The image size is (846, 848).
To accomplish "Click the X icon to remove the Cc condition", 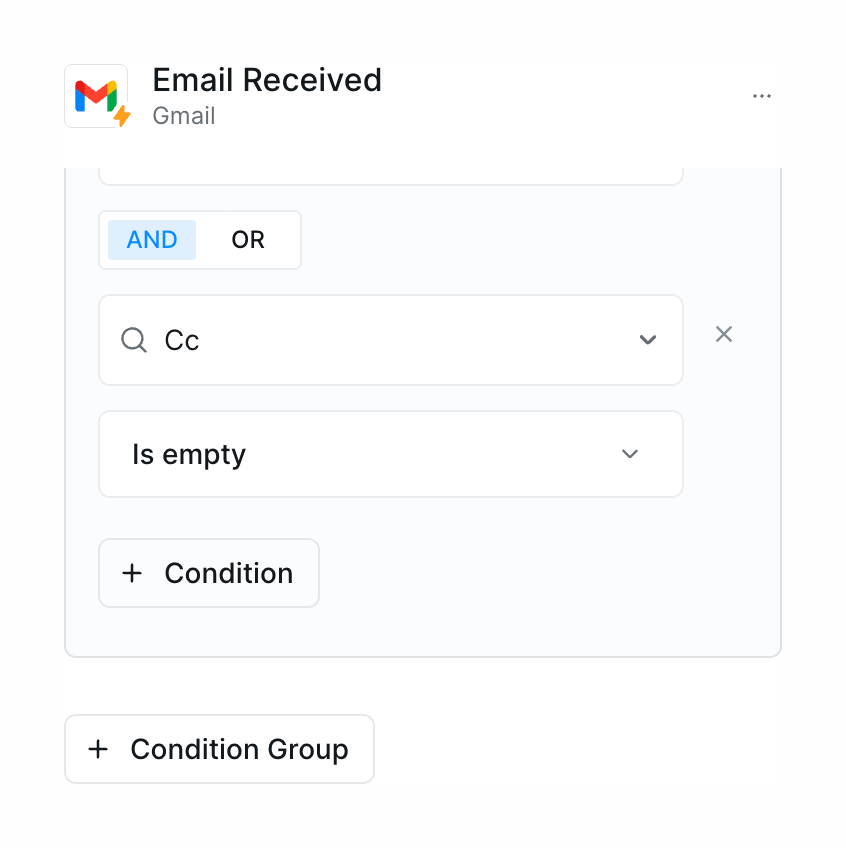I will point(723,334).
